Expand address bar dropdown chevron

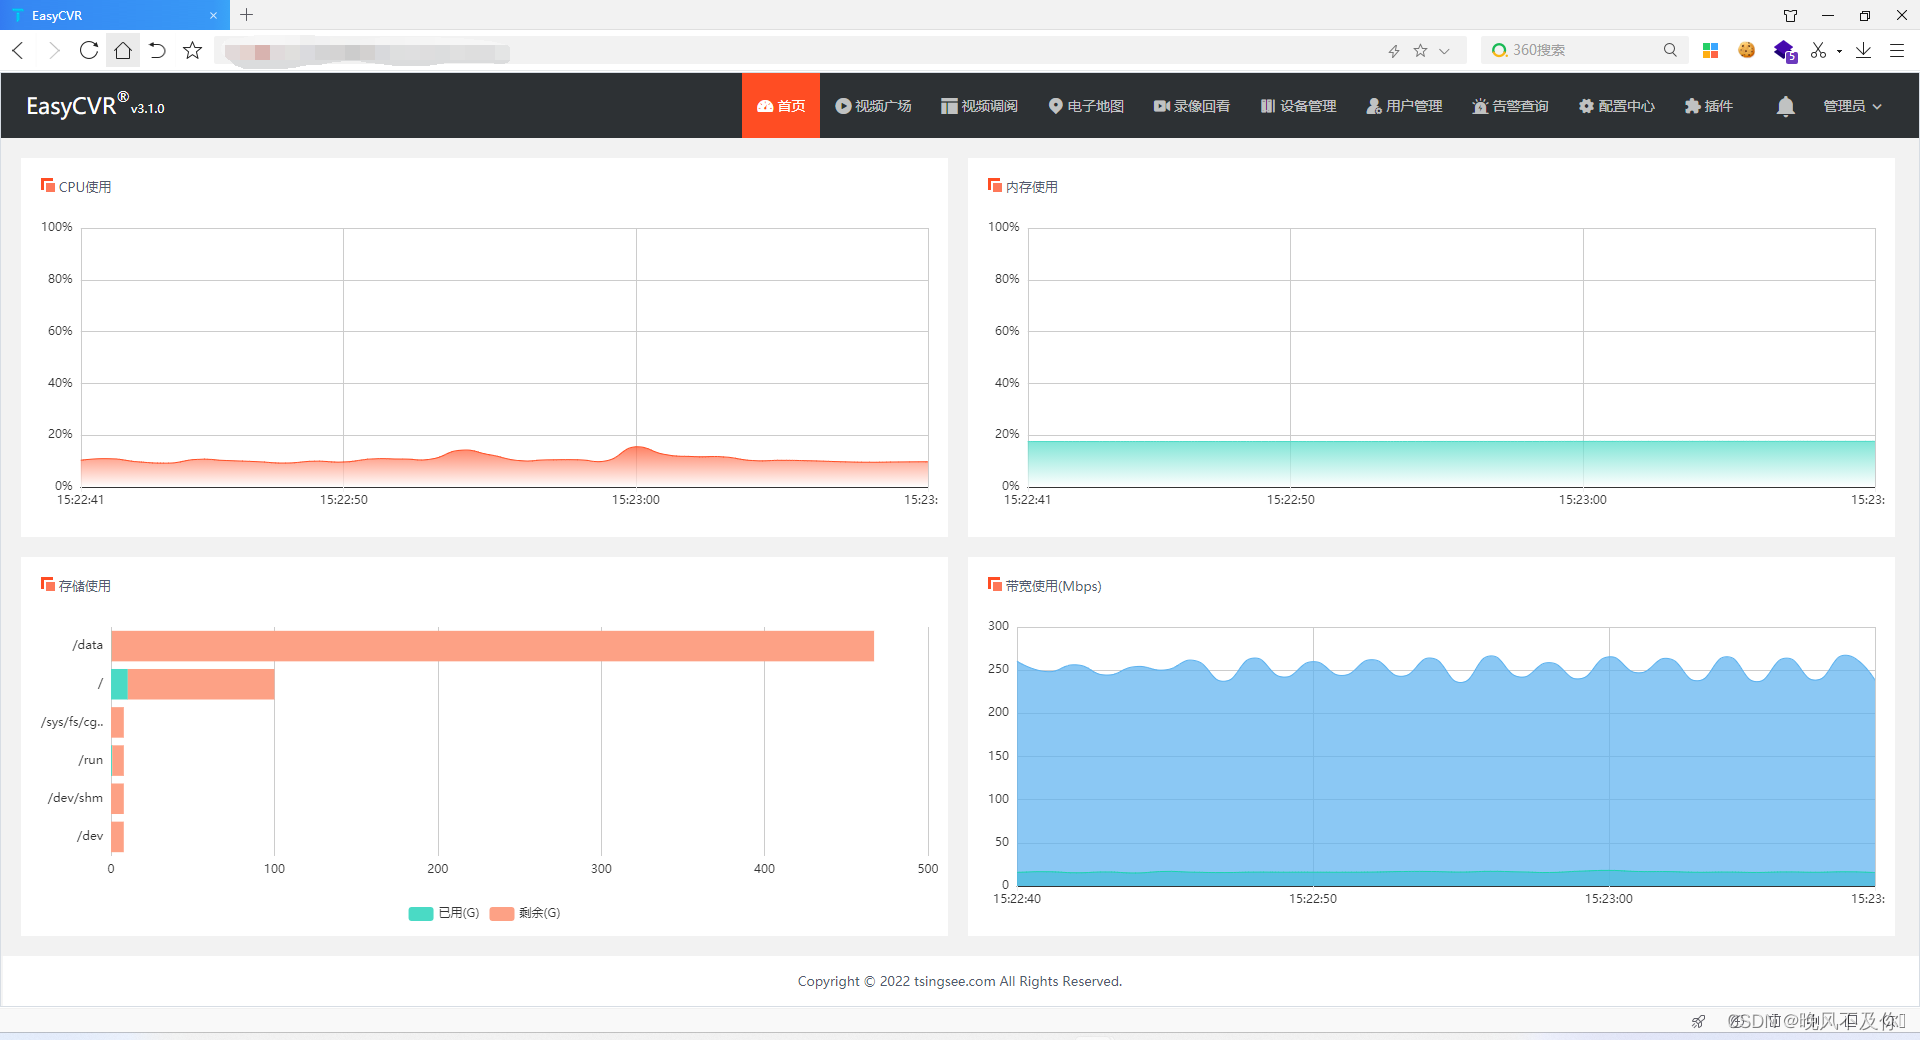click(x=1444, y=51)
